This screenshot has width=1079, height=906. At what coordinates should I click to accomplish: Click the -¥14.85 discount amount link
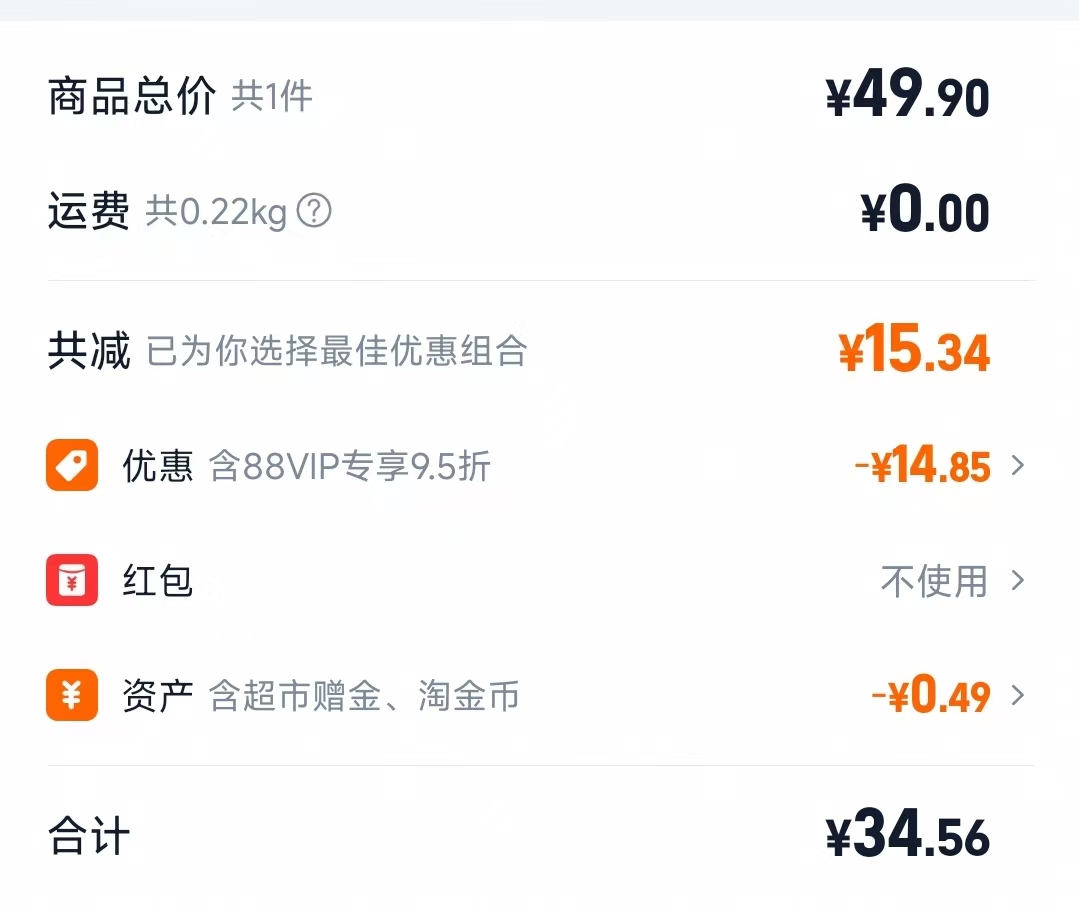(x=920, y=465)
